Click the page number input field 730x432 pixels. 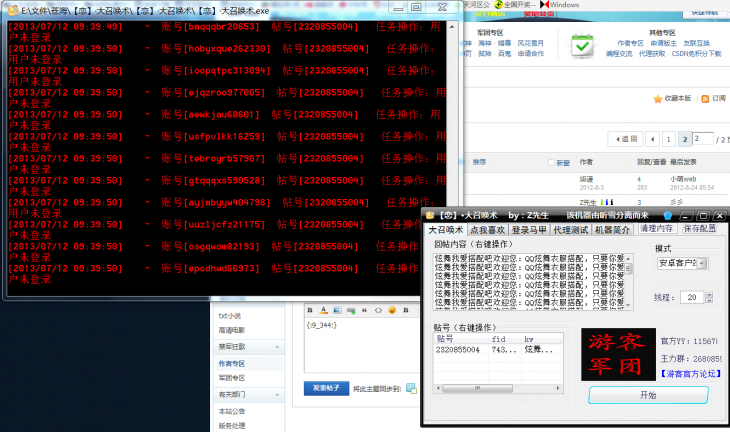point(703,138)
